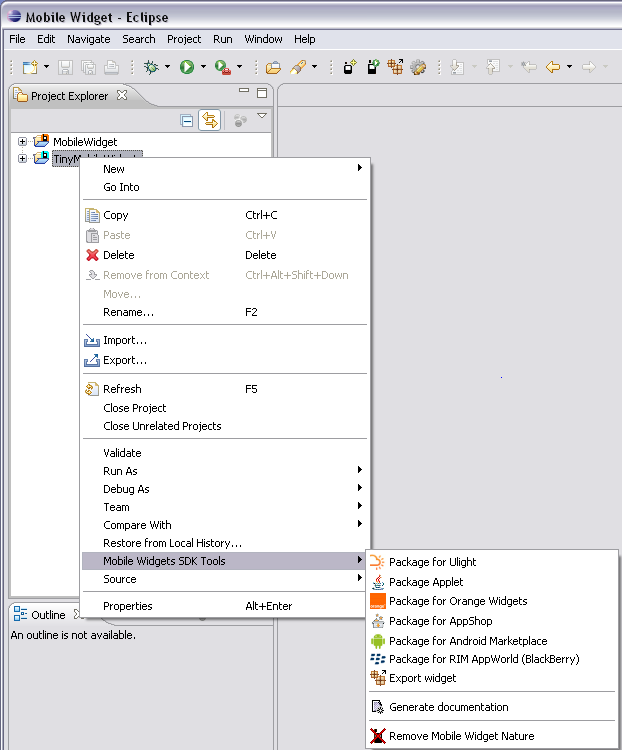Click the widget grid toolbar icon
Viewport: 622px width, 750px height.
(x=395, y=67)
